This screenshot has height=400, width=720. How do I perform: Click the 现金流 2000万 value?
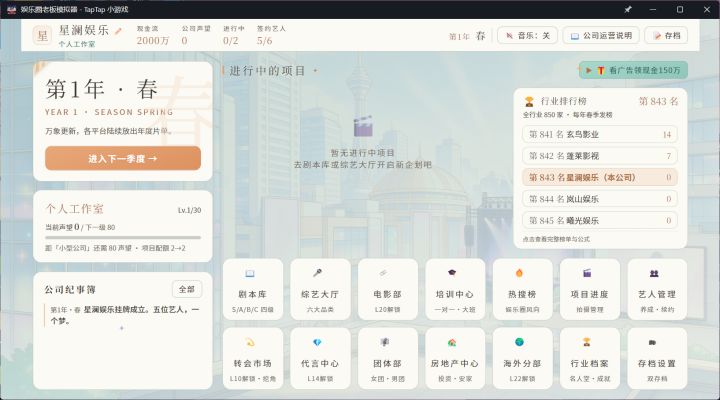153,41
